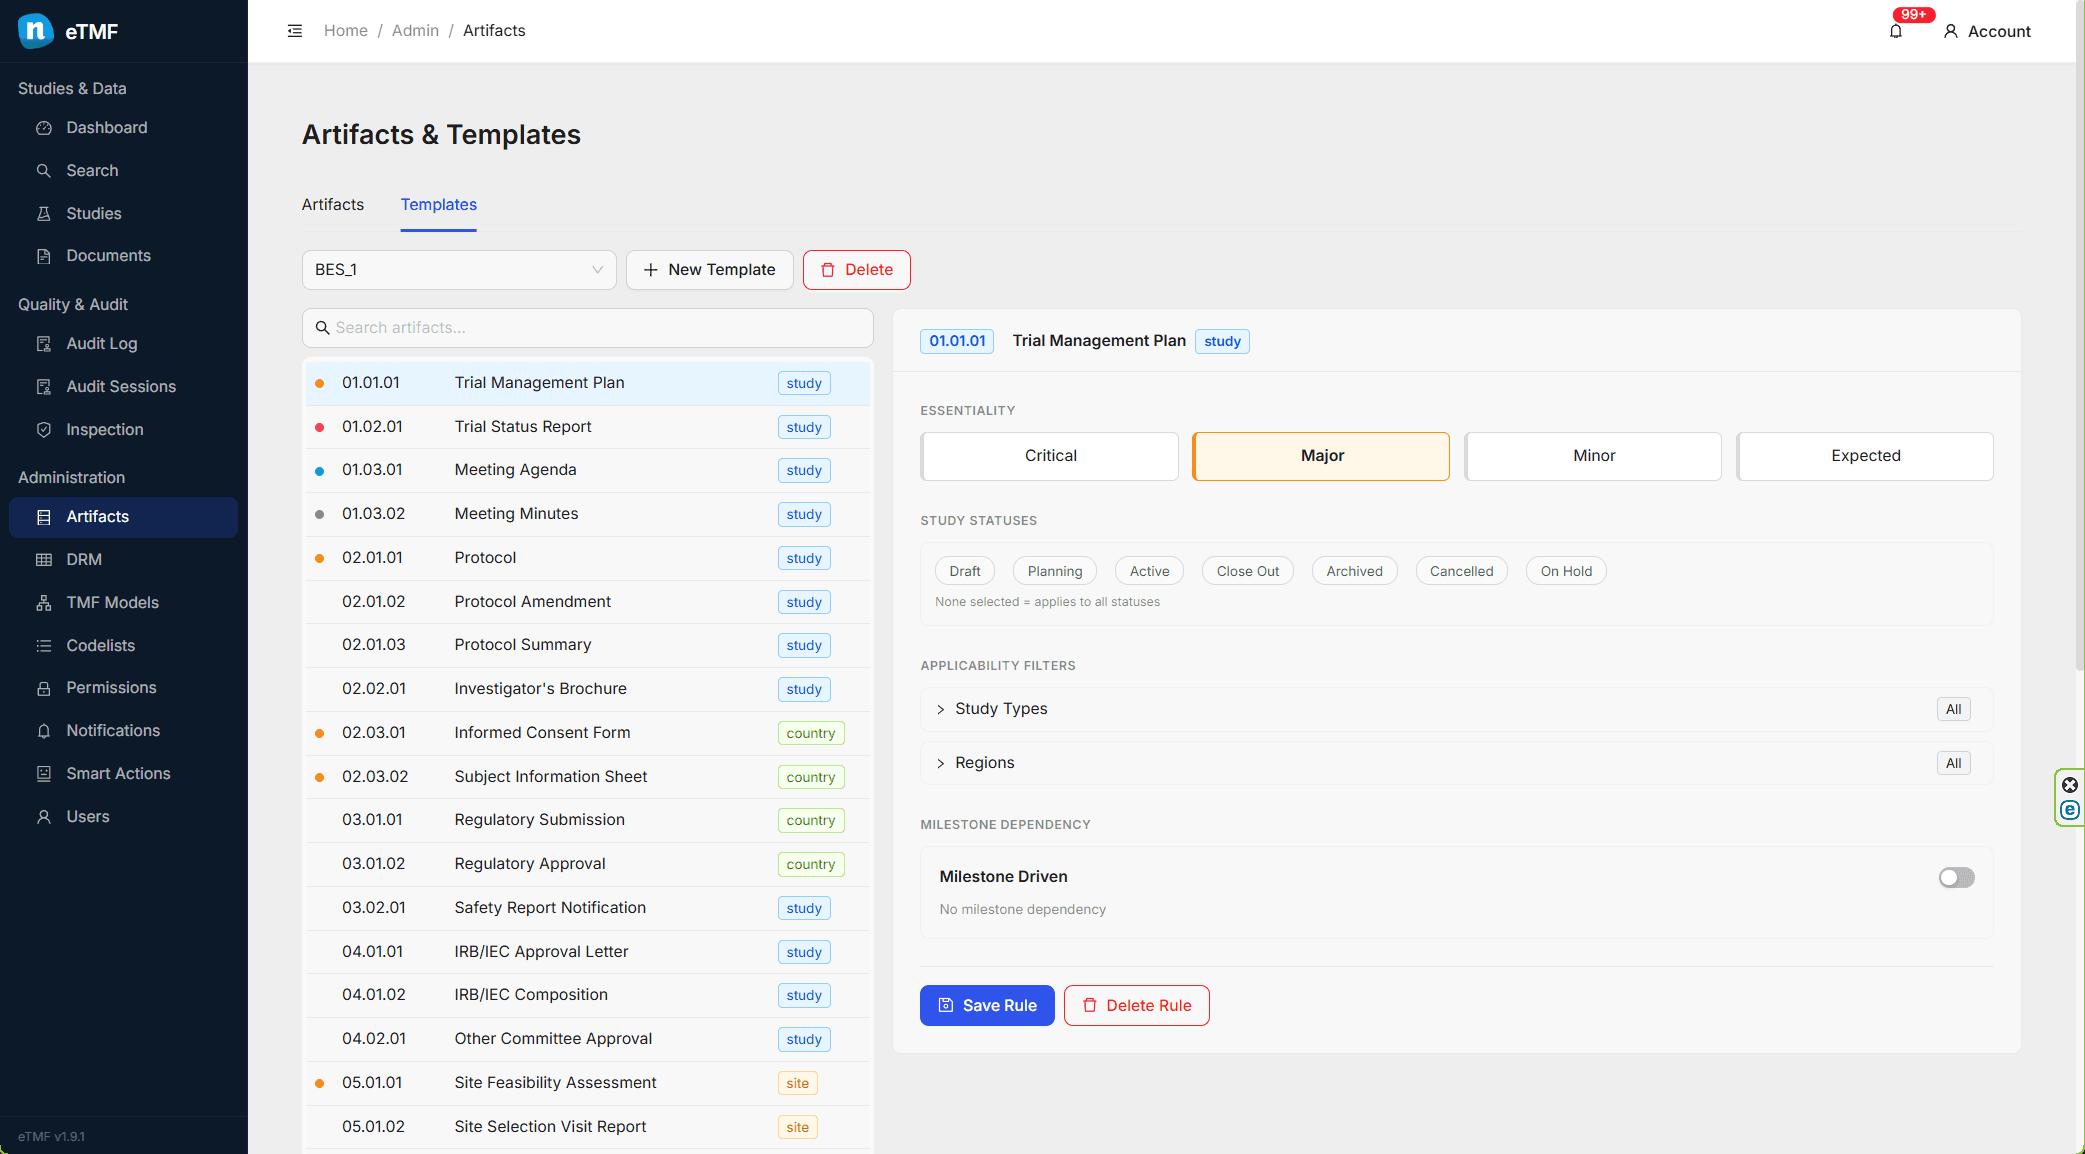Screen dimensions: 2085x1154
Task: Open Home breadcrumb link
Action: [x=346, y=31]
